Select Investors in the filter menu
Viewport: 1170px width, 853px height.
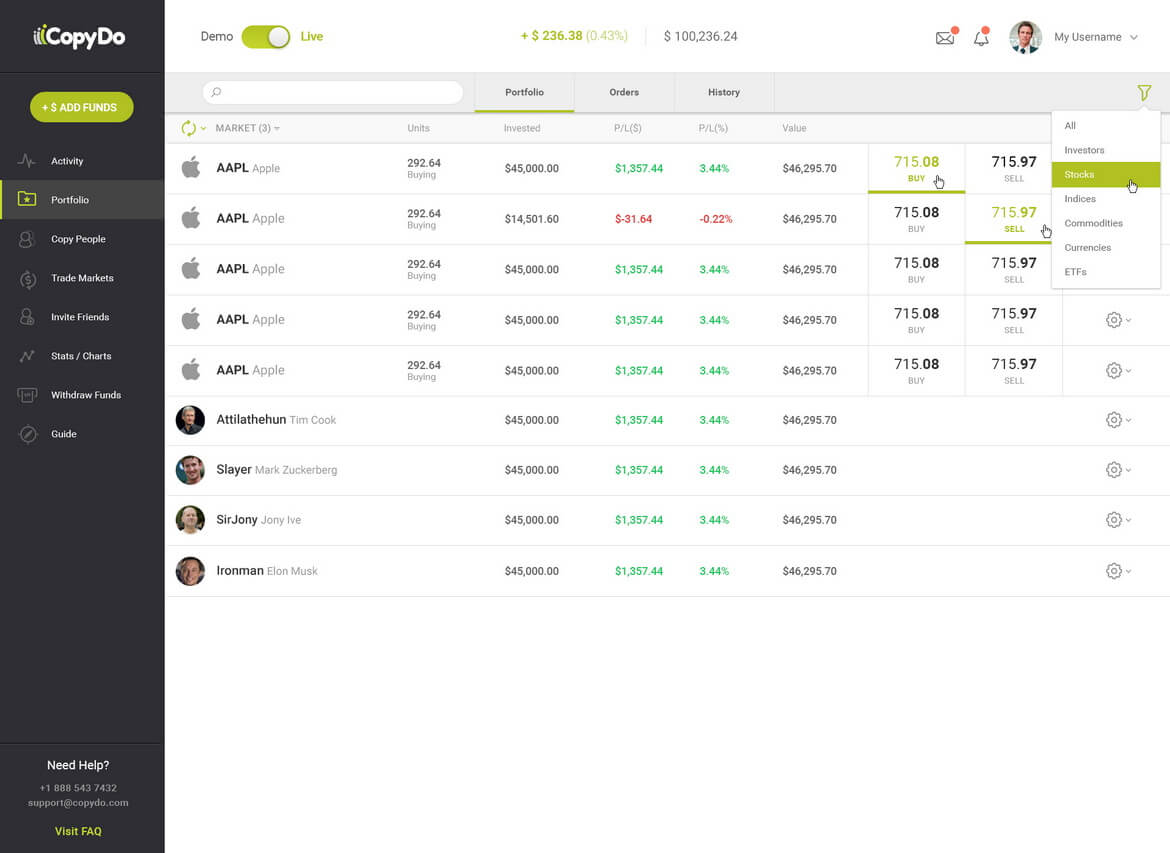[x=1106, y=150]
